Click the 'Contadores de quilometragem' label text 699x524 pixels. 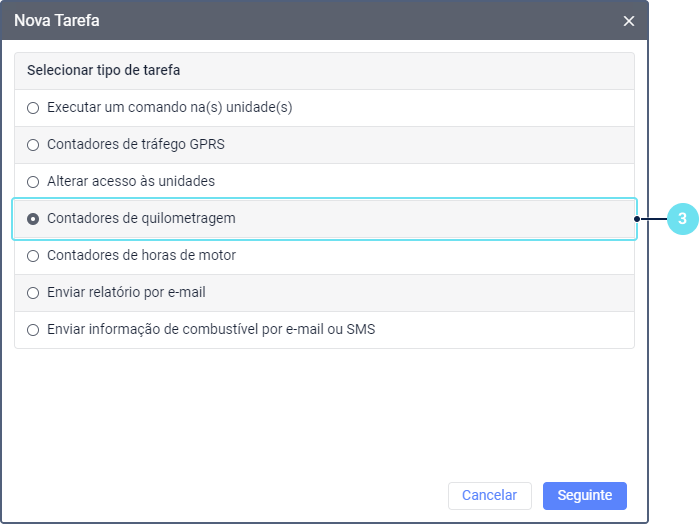[141, 218]
